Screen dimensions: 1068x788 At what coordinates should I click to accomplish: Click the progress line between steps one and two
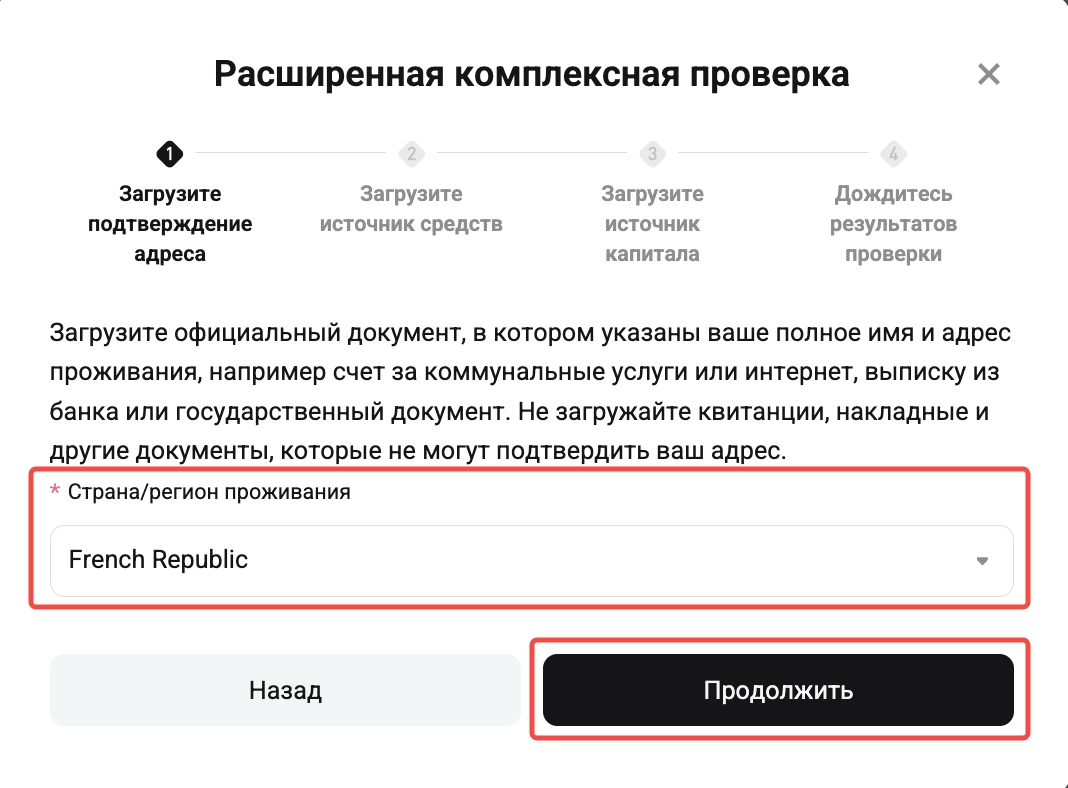(290, 154)
